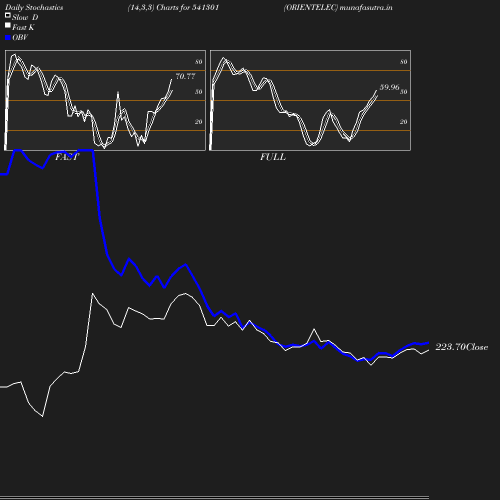The height and width of the screenshot is (500, 500).
Task: Click the price line peak after OBV drop
Action: tap(92, 294)
